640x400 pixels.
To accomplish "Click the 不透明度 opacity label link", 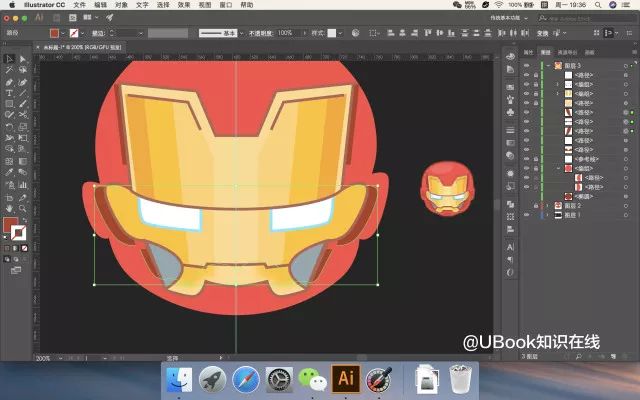I will 260,33.
